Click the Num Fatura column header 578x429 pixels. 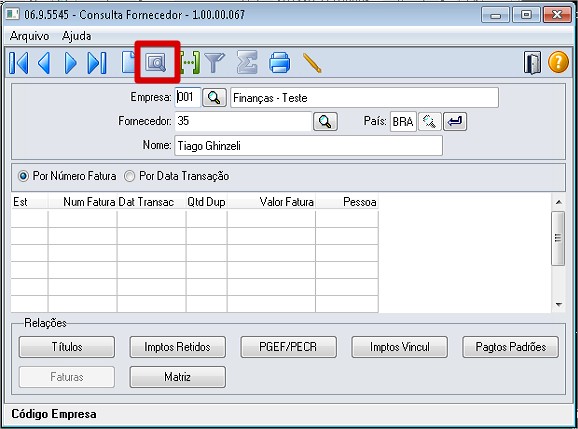83,202
